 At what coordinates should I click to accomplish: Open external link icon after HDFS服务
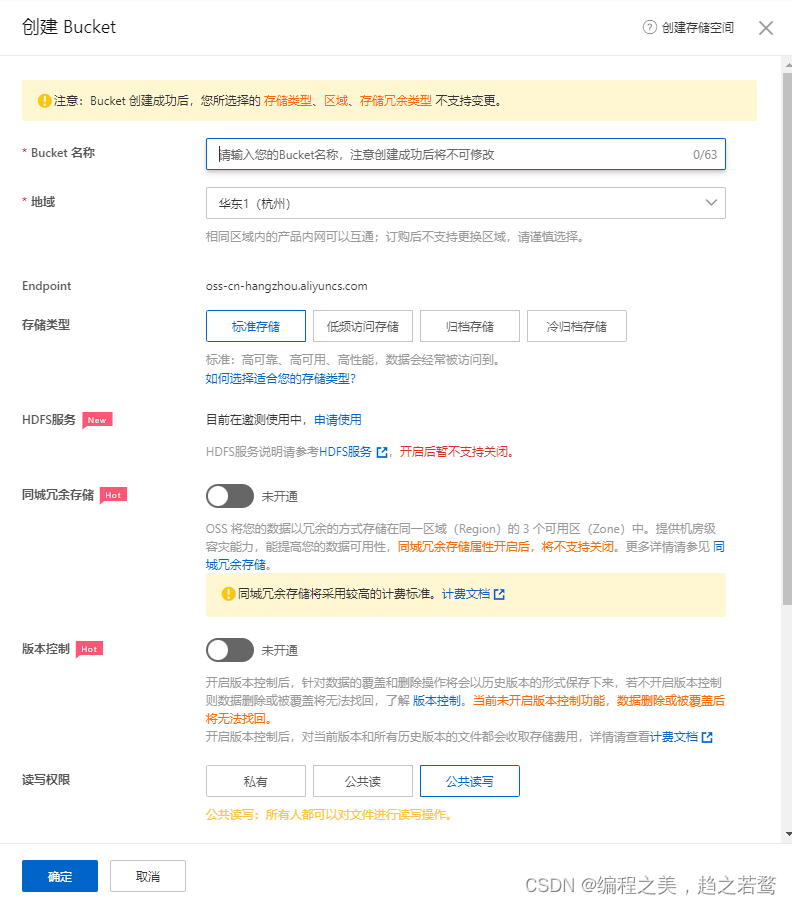pos(382,452)
